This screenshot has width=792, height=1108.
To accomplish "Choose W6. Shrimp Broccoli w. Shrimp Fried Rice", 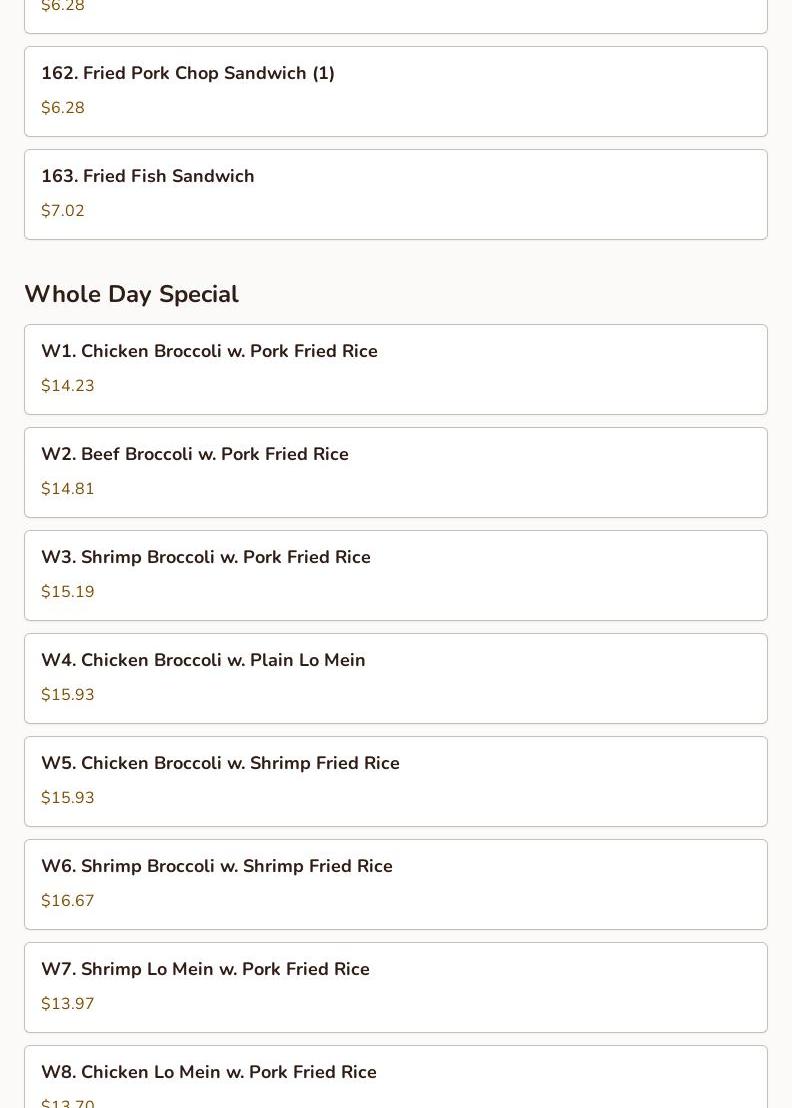I will click(x=217, y=867).
